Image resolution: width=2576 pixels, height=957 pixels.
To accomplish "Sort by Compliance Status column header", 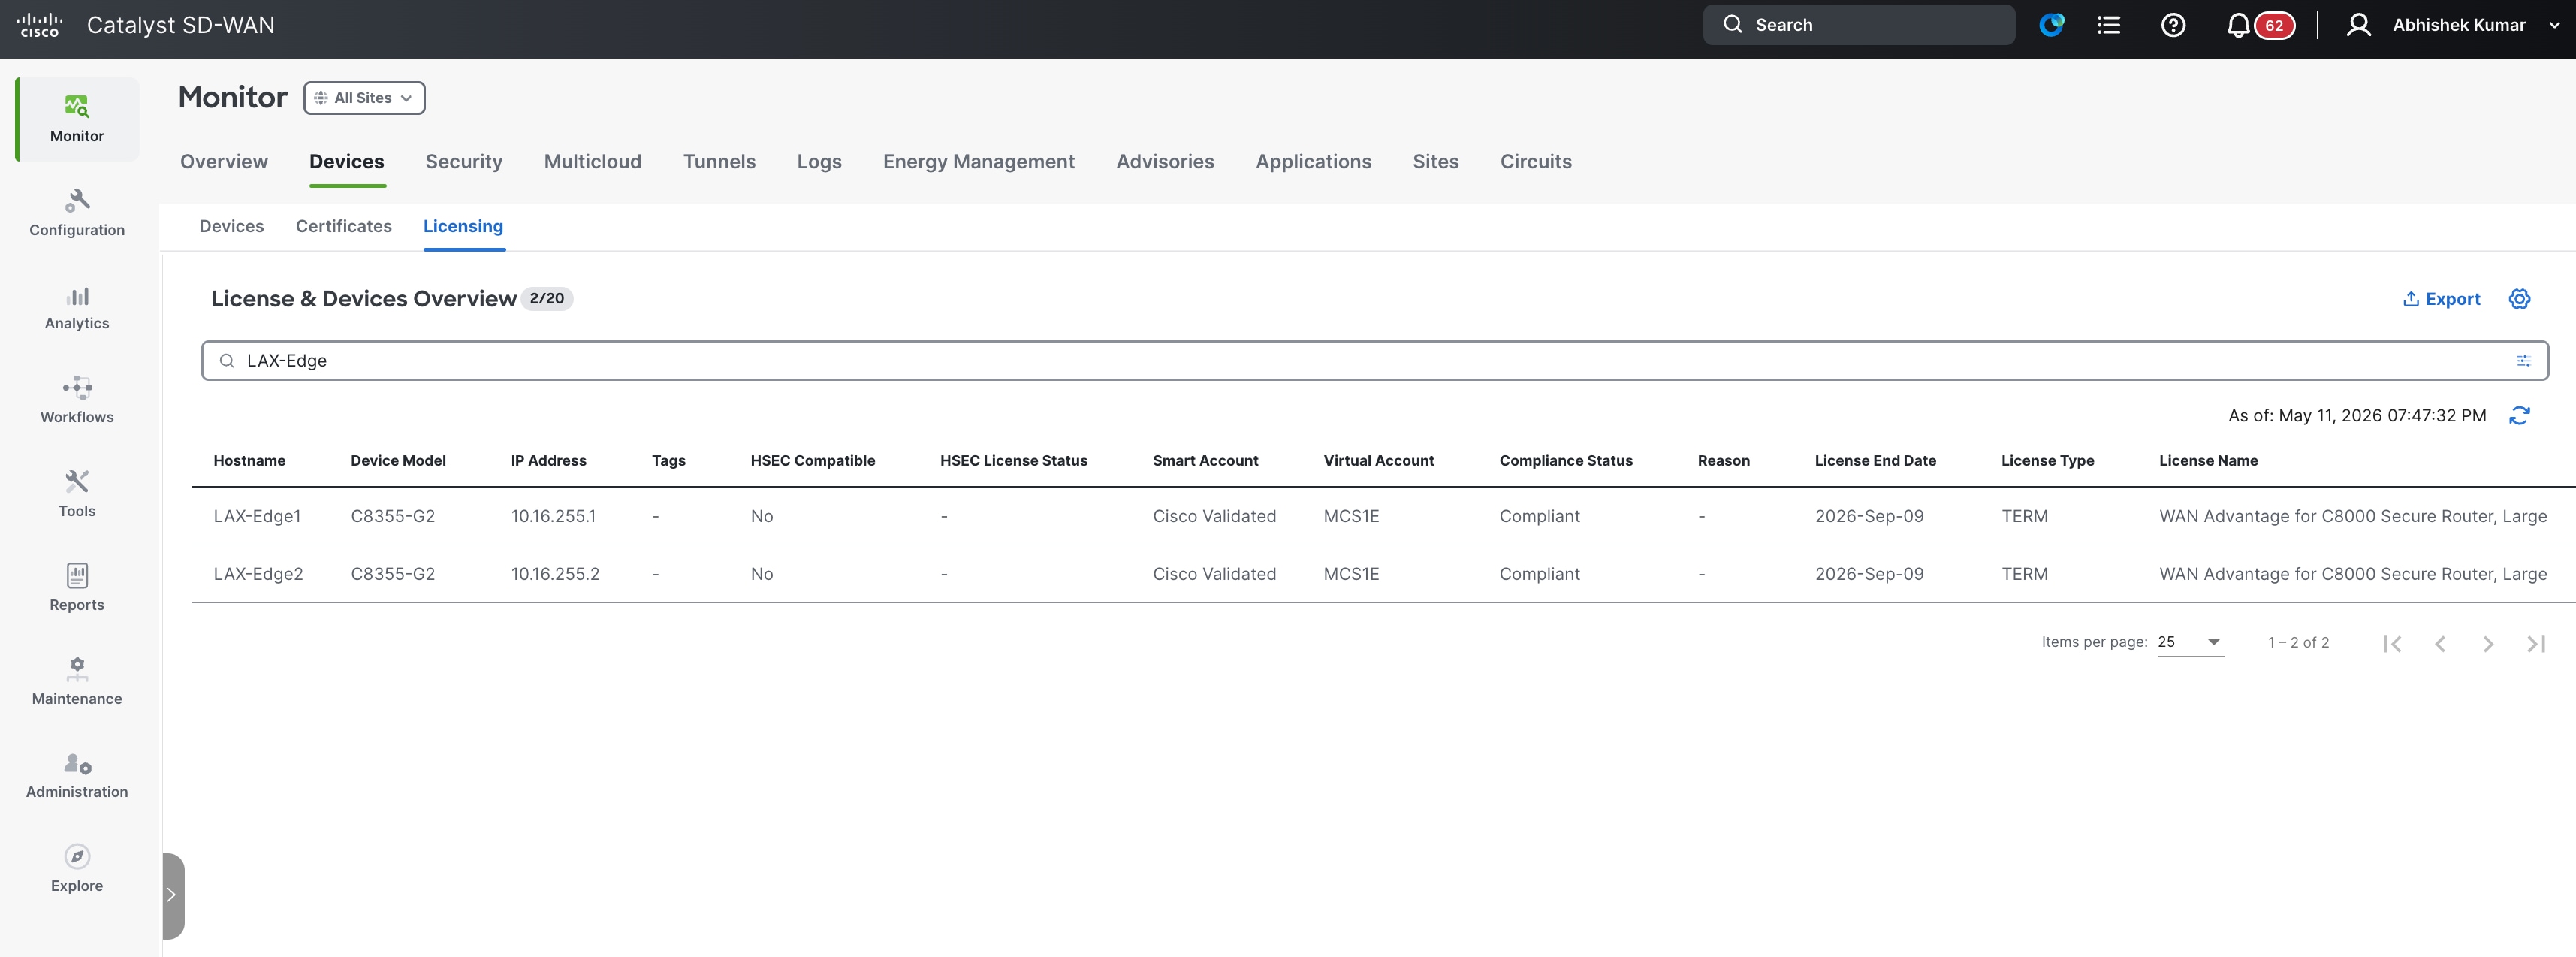I will [1565, 461].
